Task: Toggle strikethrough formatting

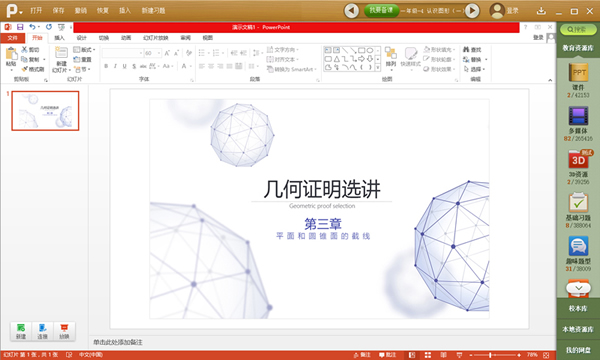Action: [143, 66]
